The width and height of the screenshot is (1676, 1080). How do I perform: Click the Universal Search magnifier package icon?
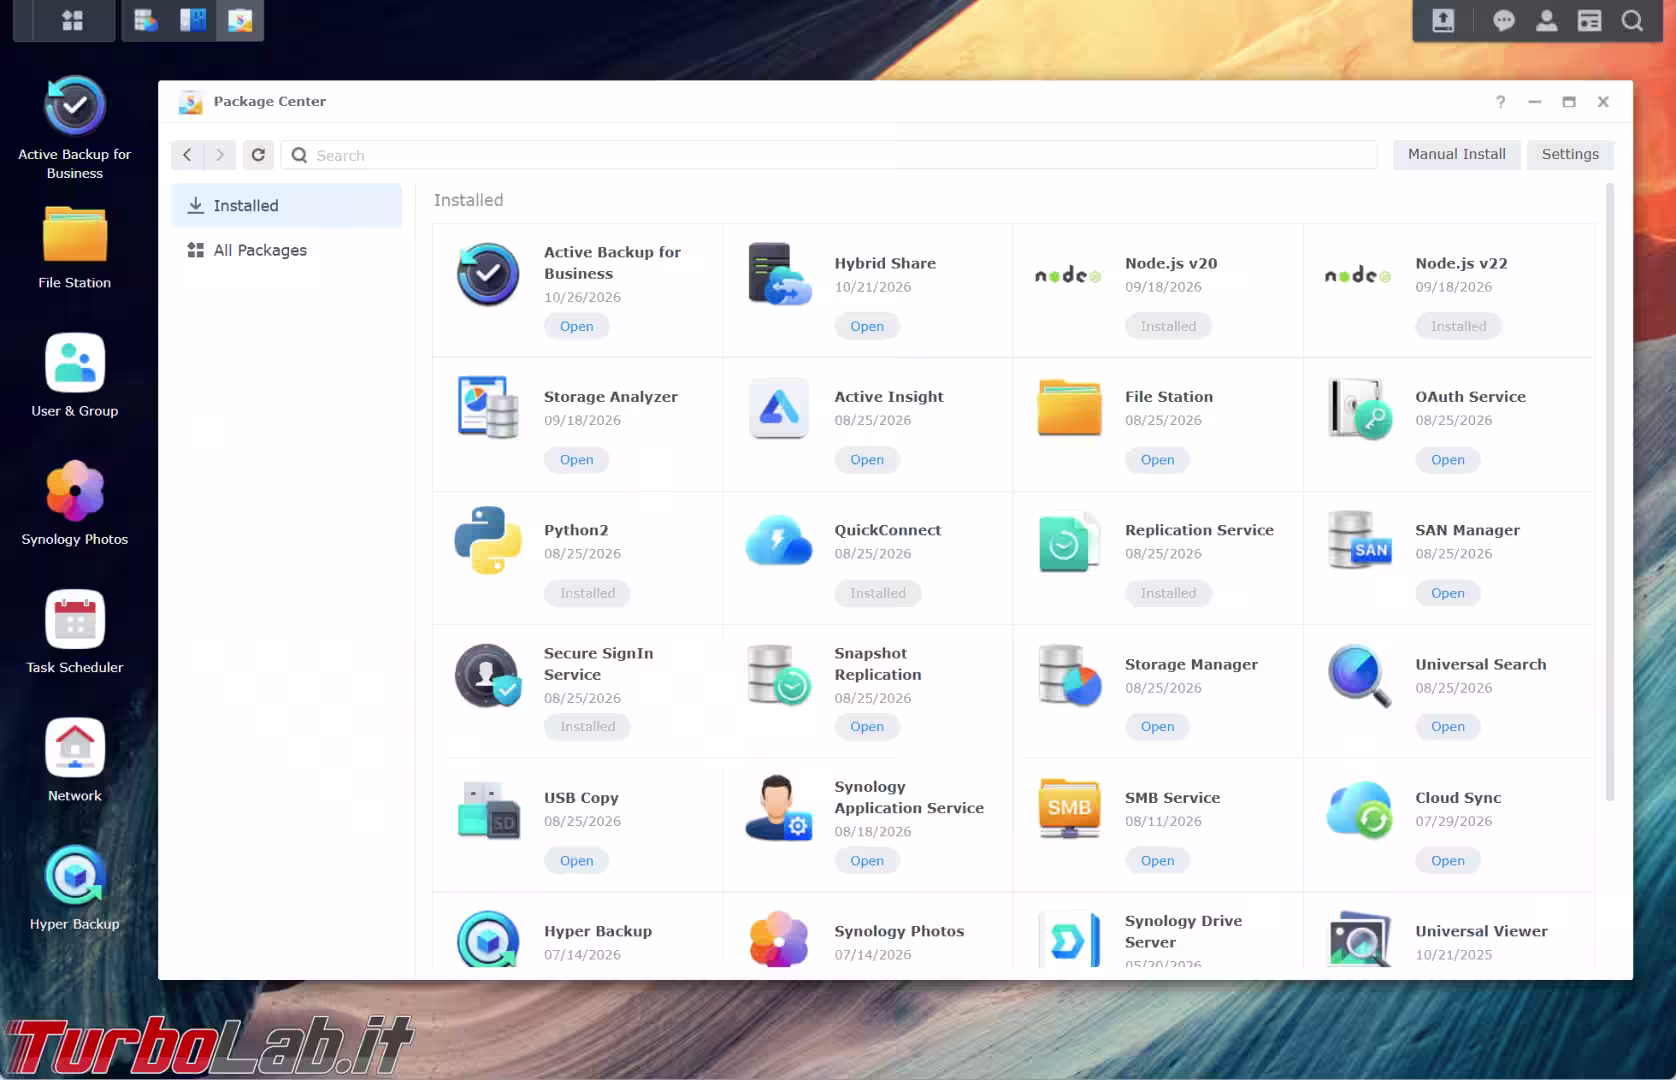tap(1359, 675)
